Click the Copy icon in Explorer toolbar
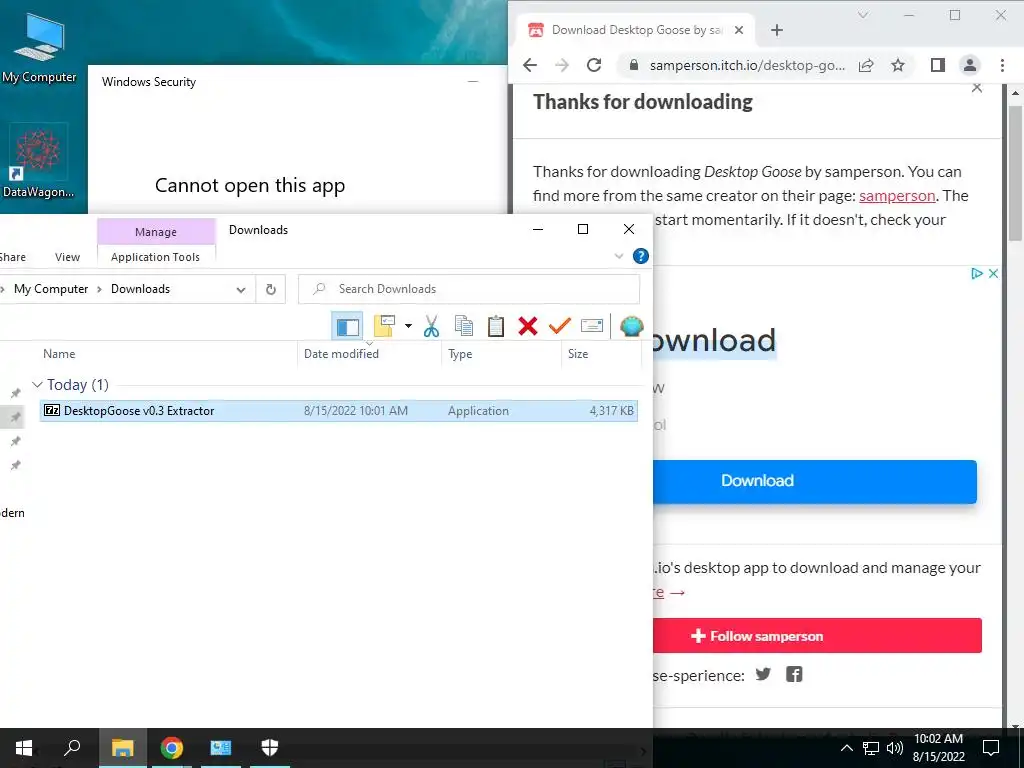The height and width of the screenshot is (768, 1024). pos(464,325)
